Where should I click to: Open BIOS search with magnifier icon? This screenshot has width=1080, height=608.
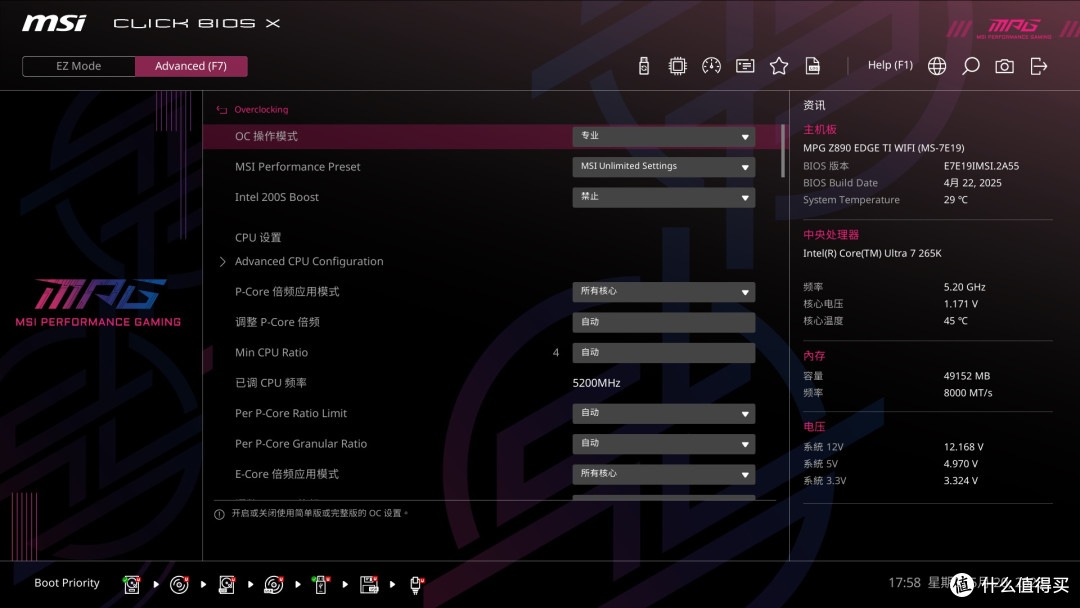click(970, 66)
